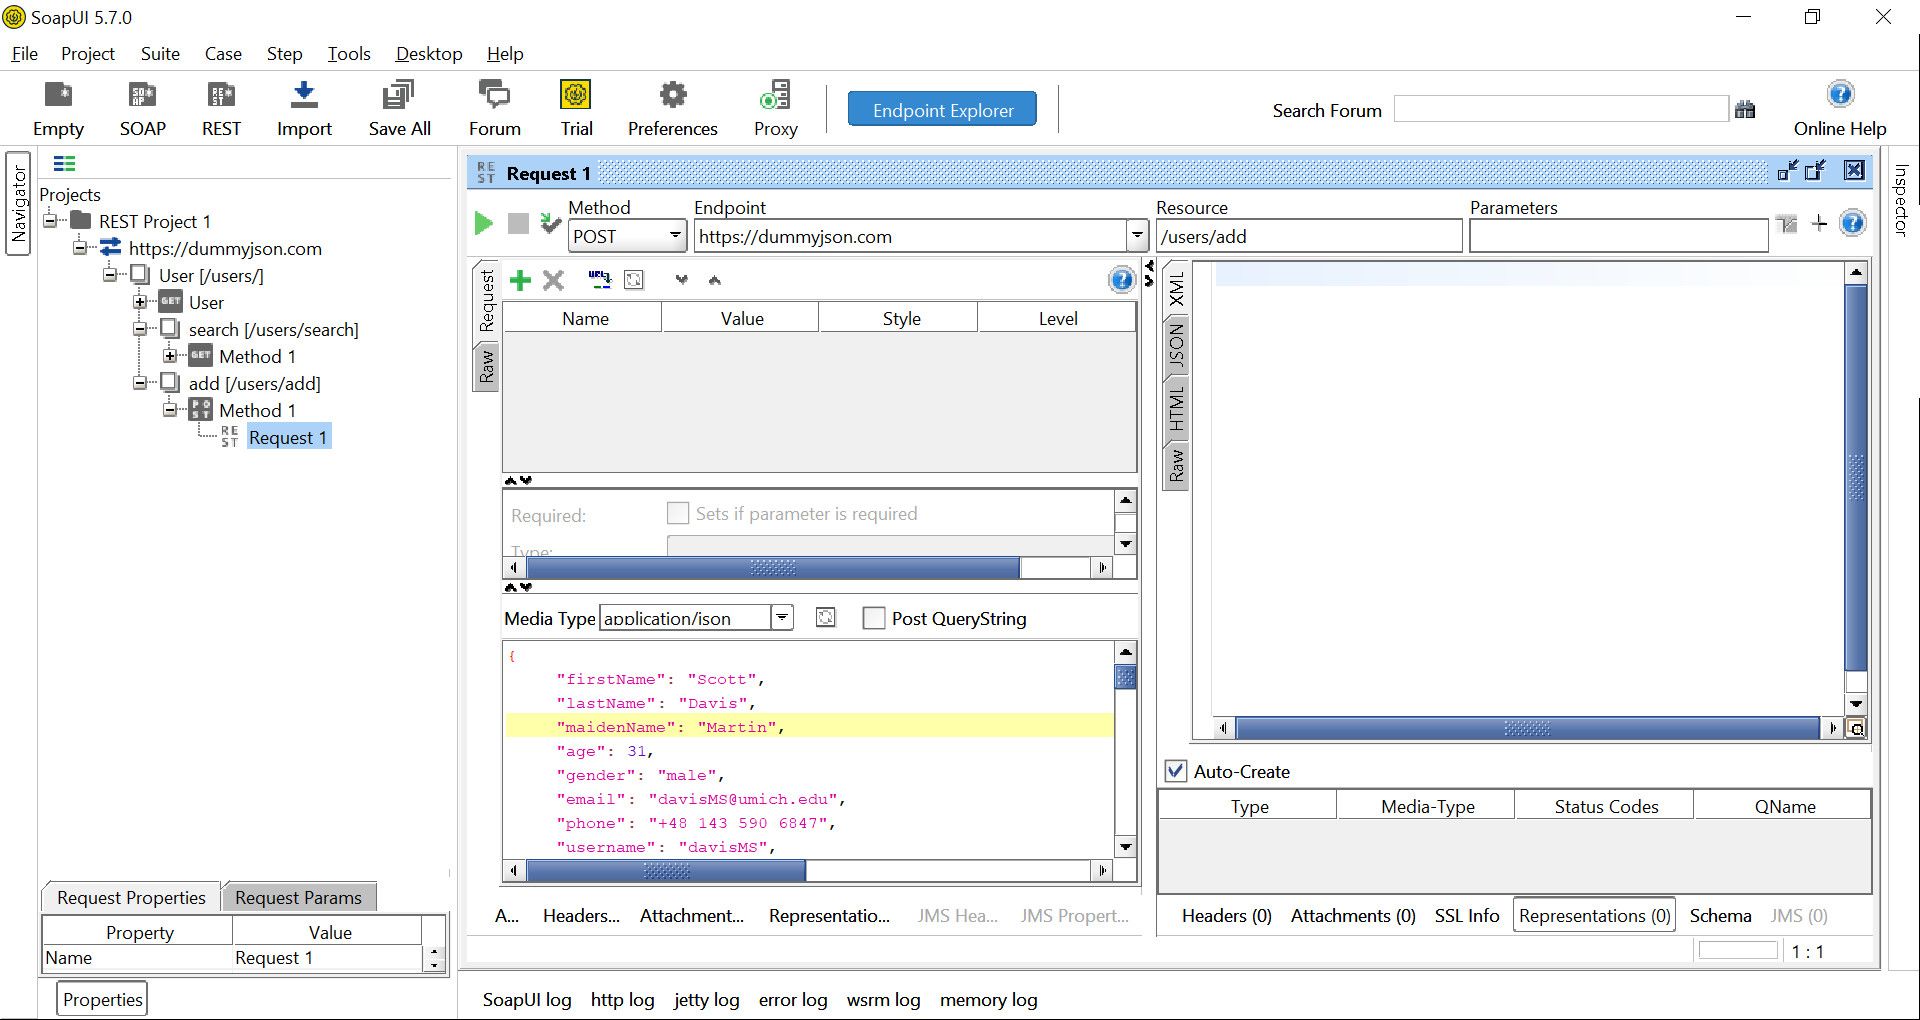The width and height of the screenshot is (1920, 1020).
Task: Open the Proxy toolbar icon
Action: pos(775,96)
